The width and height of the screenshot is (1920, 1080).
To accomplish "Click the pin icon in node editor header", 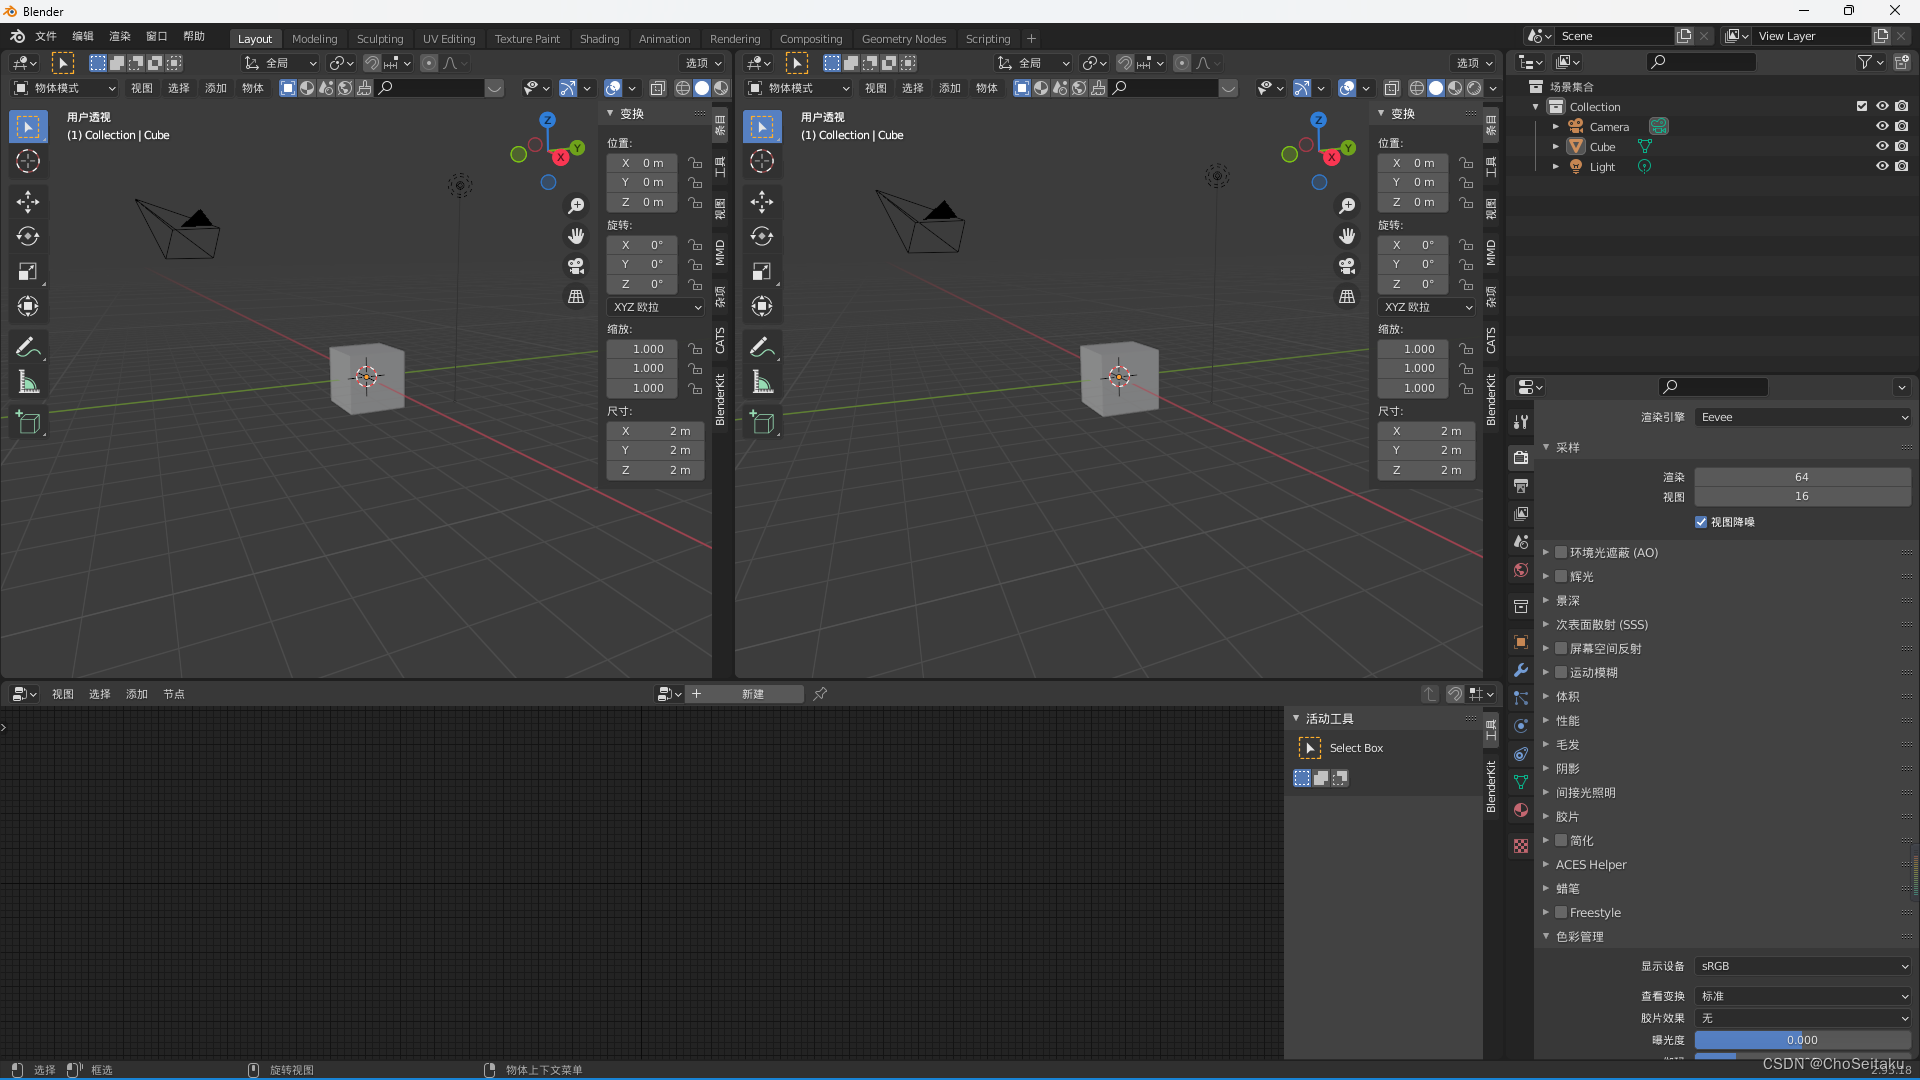I will 820,694.
